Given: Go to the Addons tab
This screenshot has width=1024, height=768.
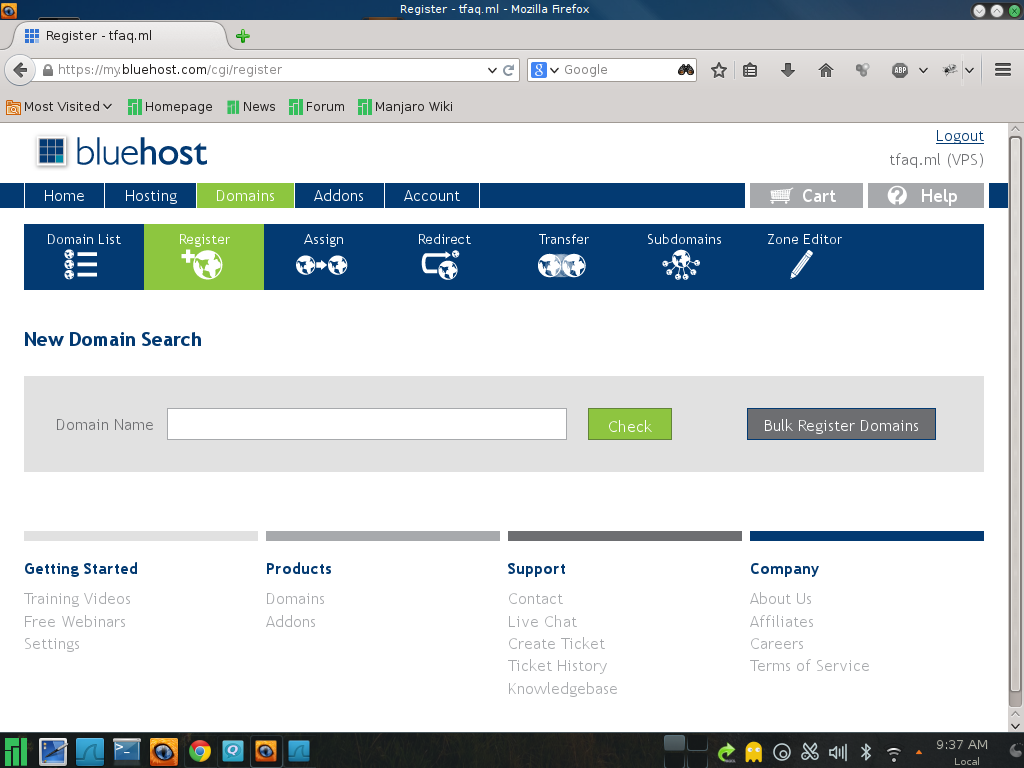Looking at the screenshot, I should point(338,196).
